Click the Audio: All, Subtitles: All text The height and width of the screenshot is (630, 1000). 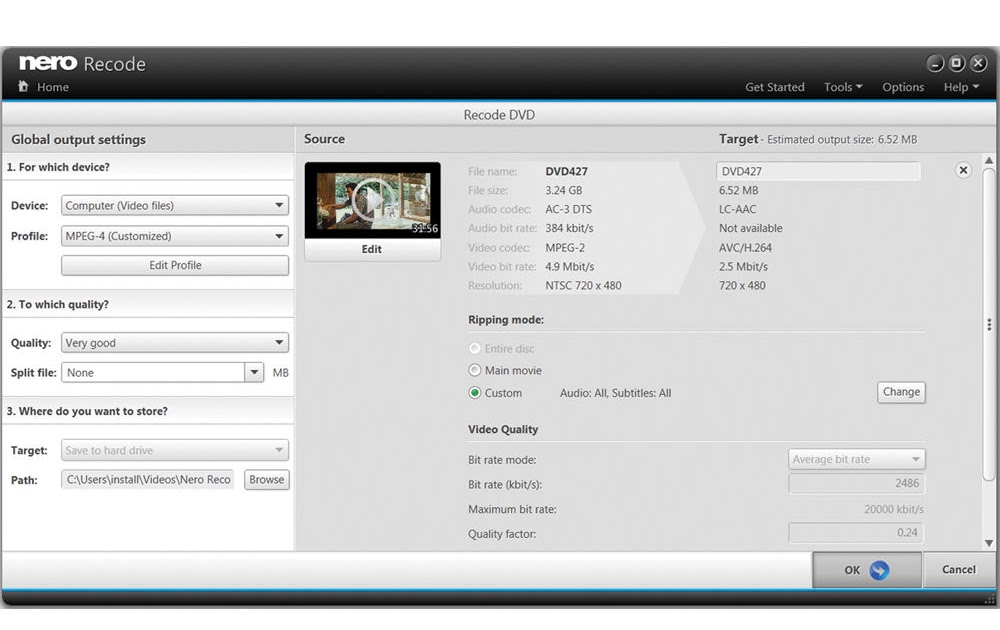(x=615, y=393)
